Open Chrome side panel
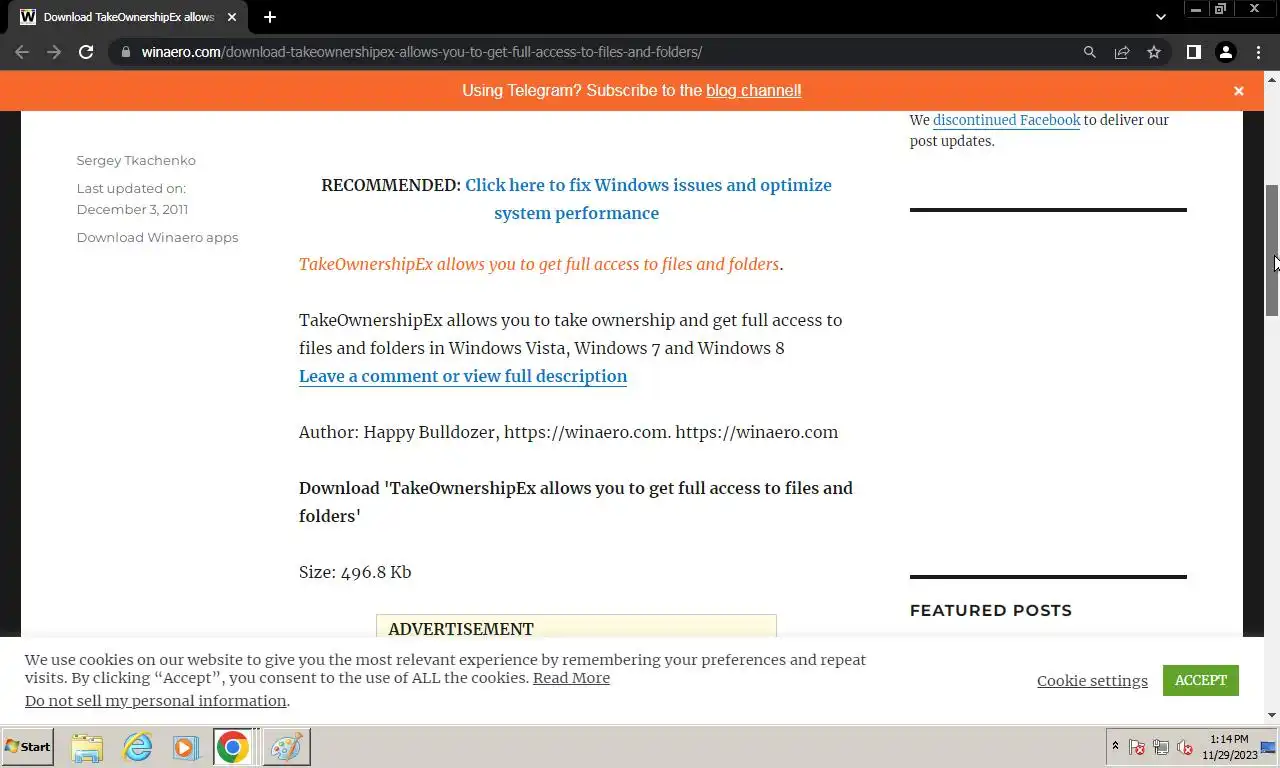The width and height of the screenshot is (1280, 768). (1193, 52)
